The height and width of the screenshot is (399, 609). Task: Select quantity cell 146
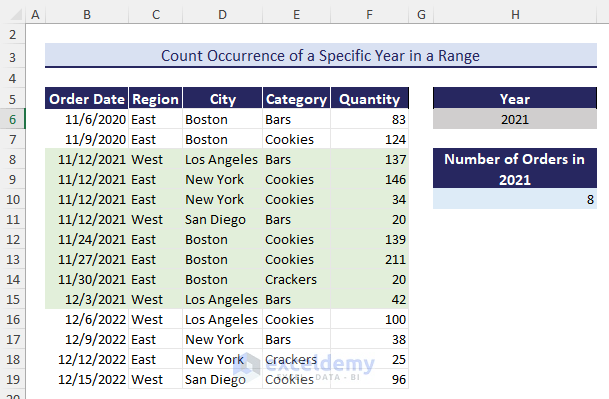point(369,179)
